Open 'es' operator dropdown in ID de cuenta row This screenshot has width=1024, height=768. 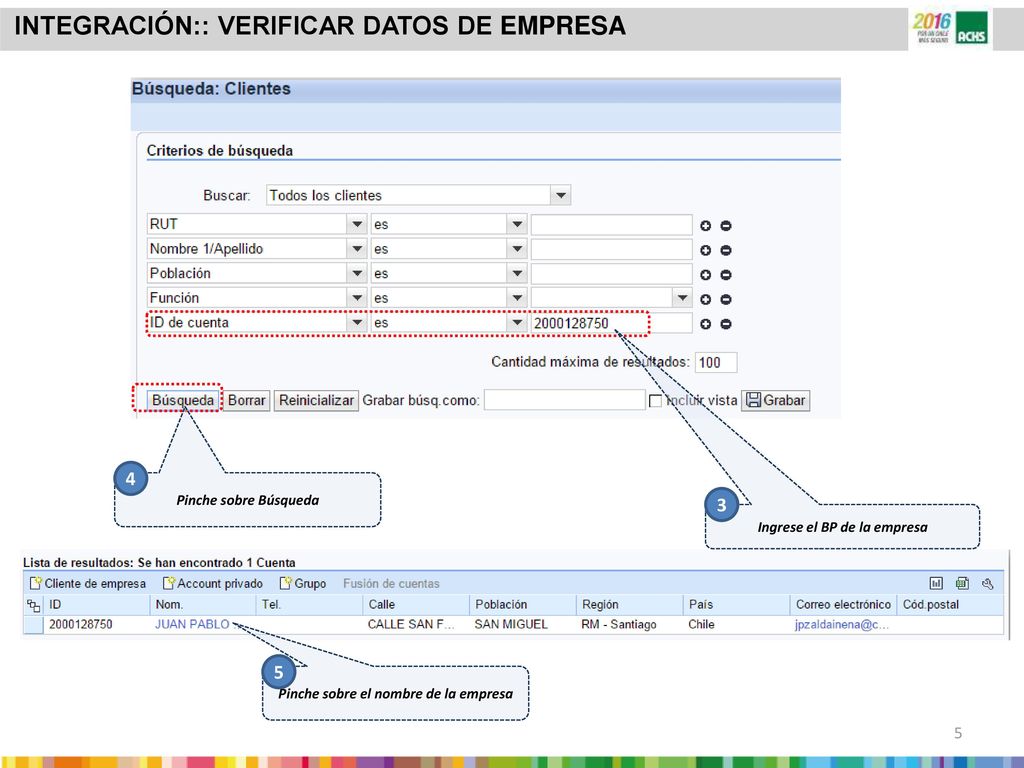pyautogui.click(x=517, y=323)
